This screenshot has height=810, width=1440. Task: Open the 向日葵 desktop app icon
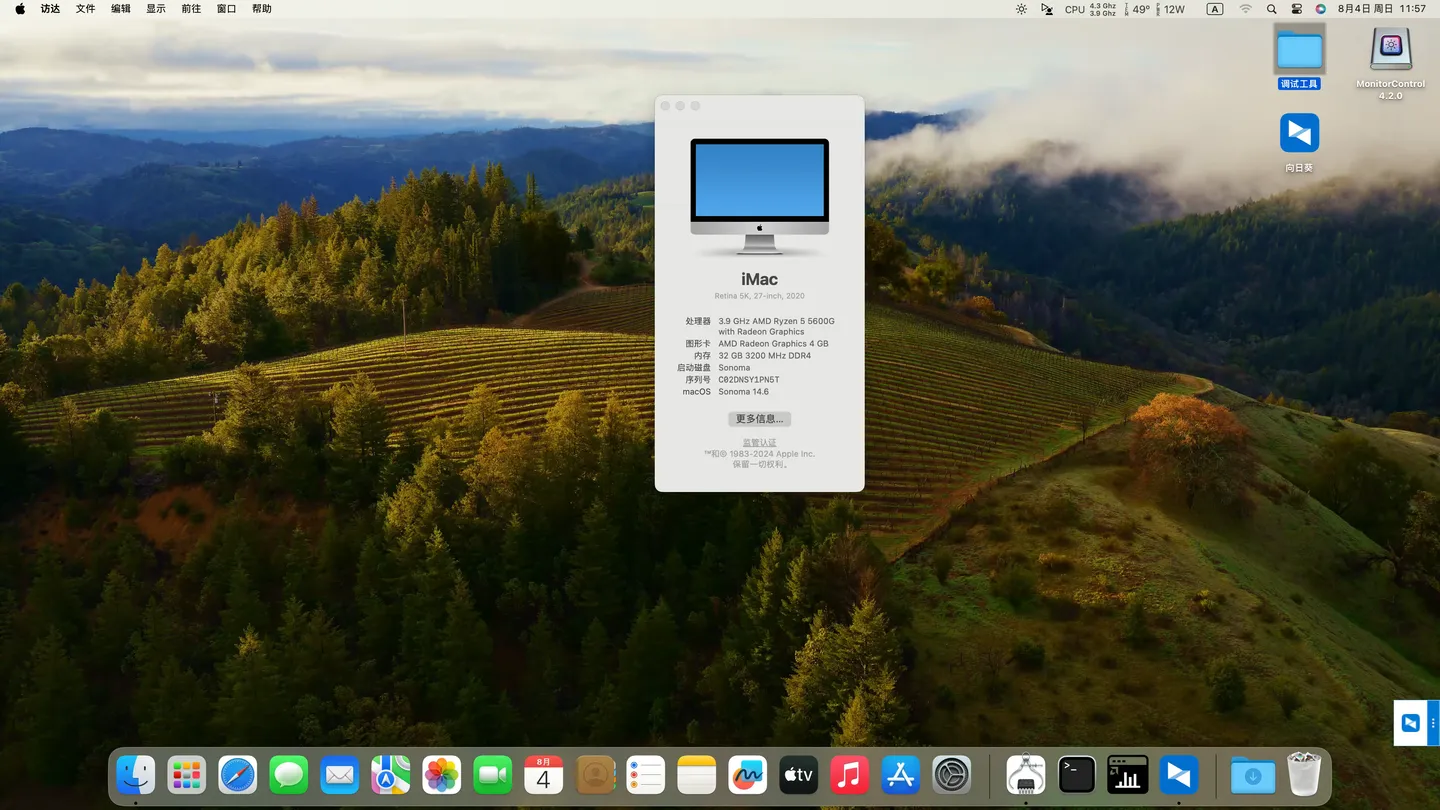(1299, 134)
